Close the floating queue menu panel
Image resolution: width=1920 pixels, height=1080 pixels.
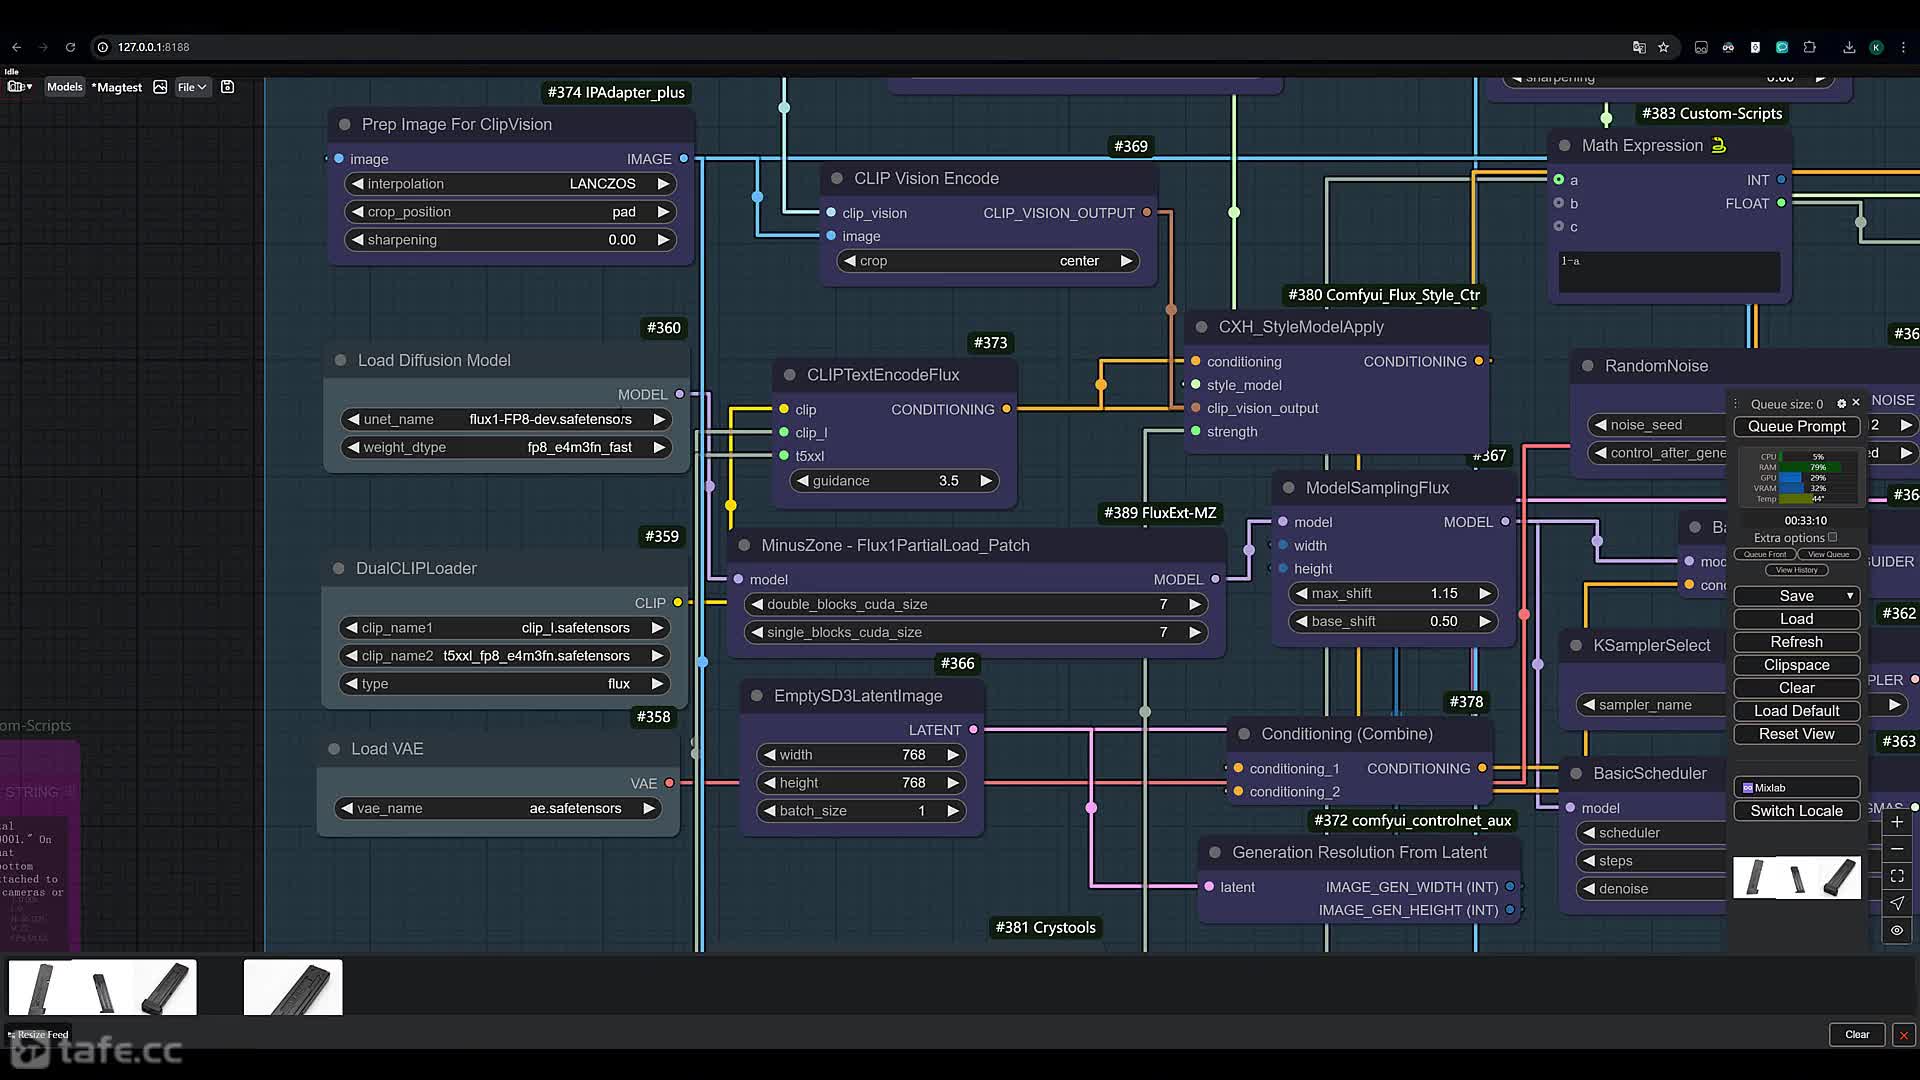pyautogui.click(x=1856, y=403)
